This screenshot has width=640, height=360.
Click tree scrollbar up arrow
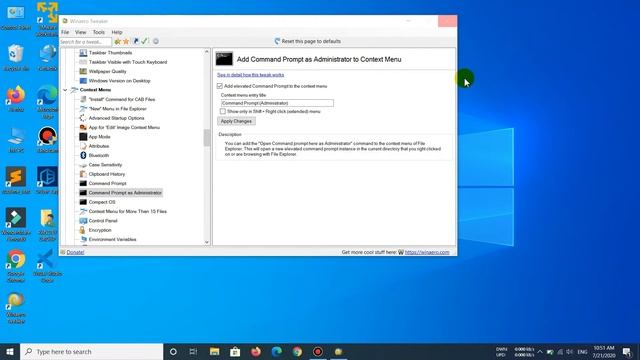click(x=207, y=52)
